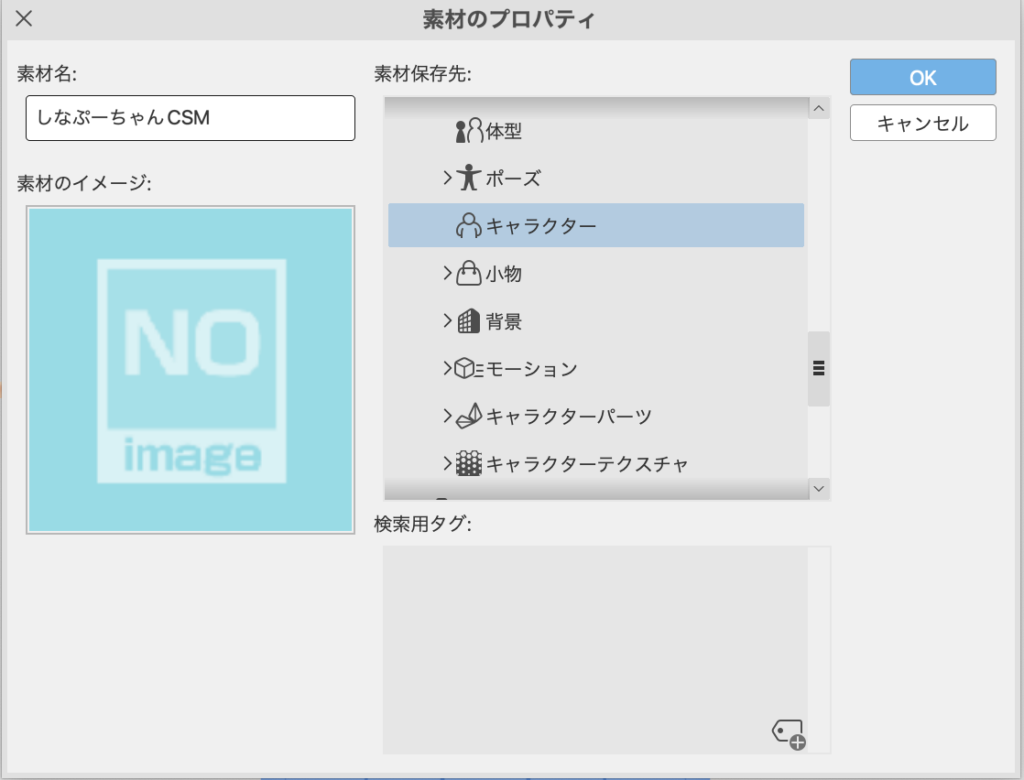Click the キャラクター character icon

click(468, 225)
